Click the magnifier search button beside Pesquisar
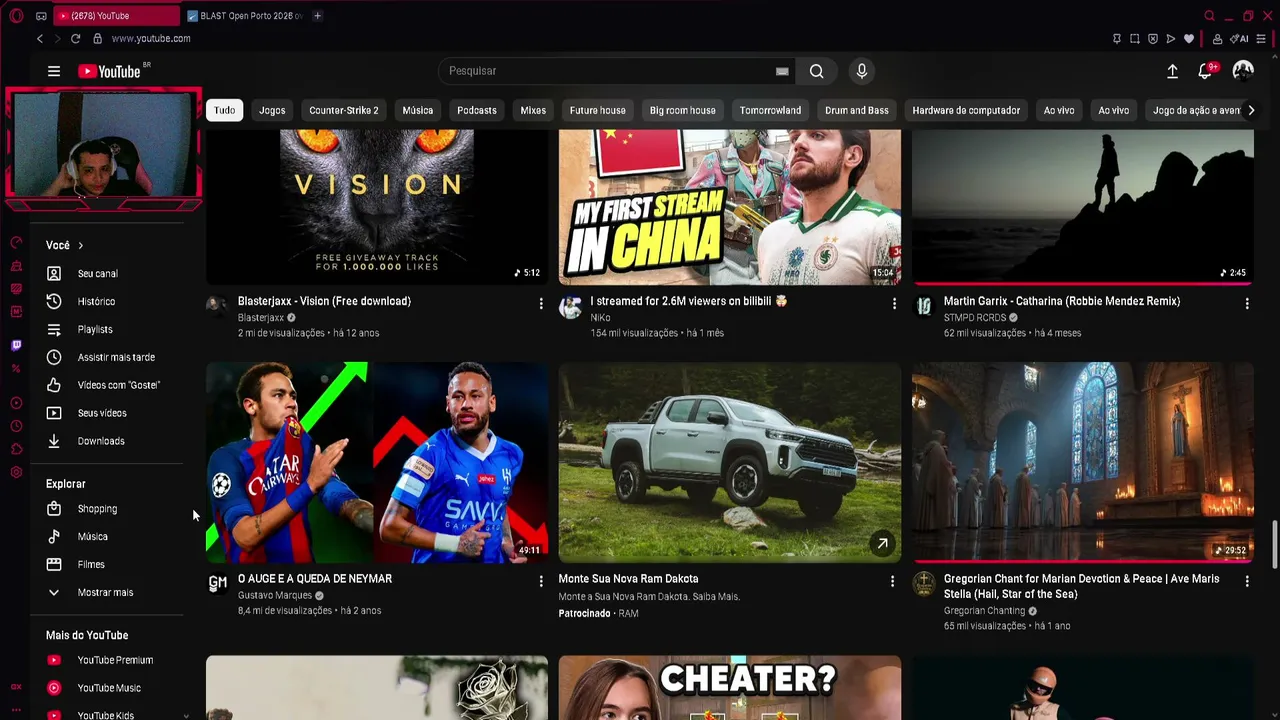The image size is (1280, 720). (x=817, y=71)
